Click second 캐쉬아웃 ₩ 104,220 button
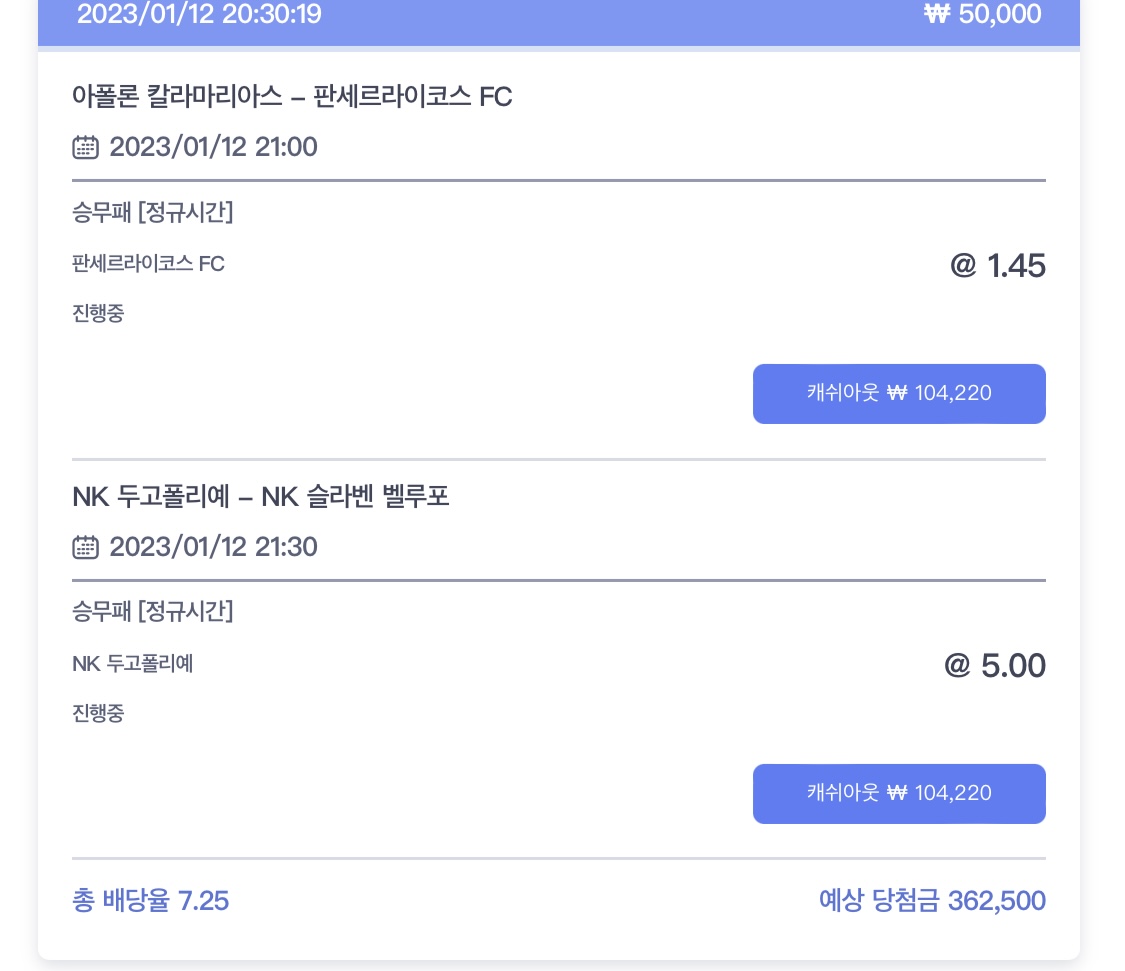 pyautogui.click(x=899, y=793)
